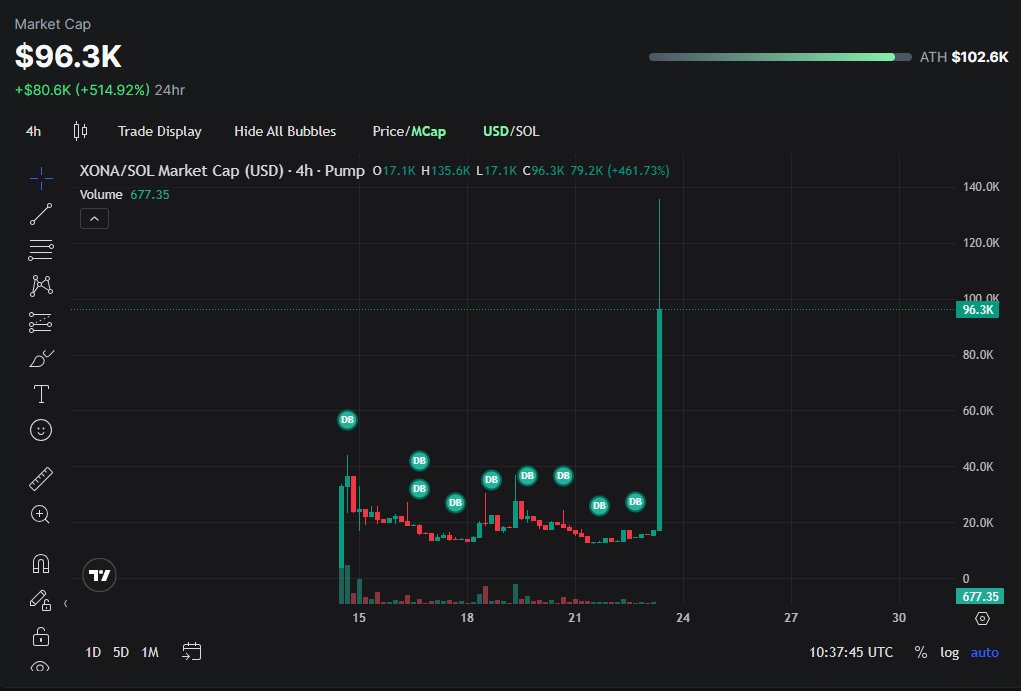The width and height of the screenshot is (1021, 691).
Task: Hide all drawings eye icon
Action: click(40, 667)
